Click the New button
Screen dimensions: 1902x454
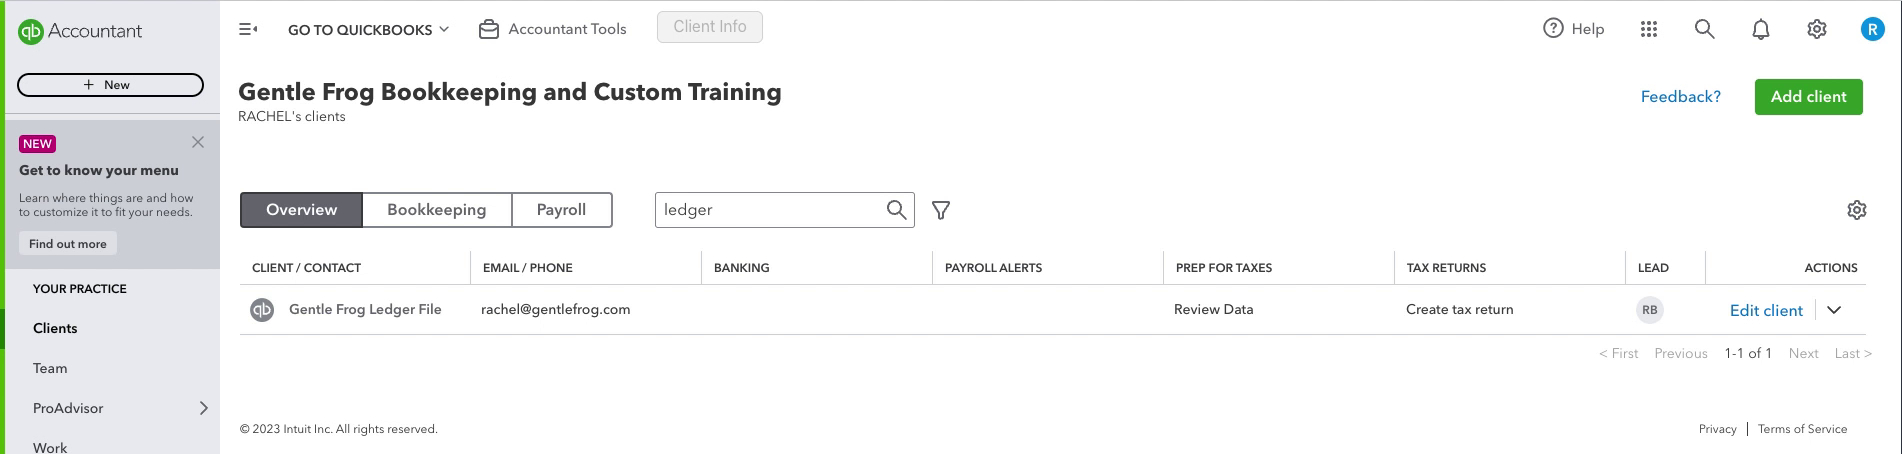coord(110,85)
